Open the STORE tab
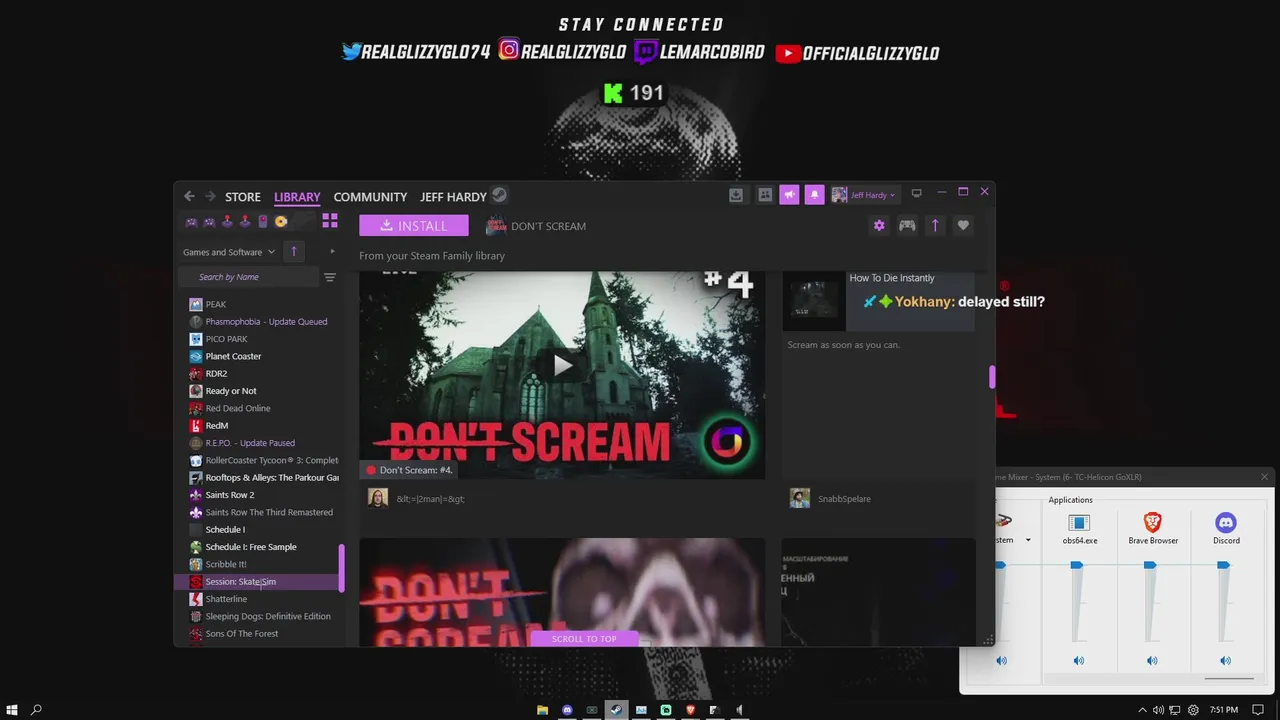 pyautogui.click(x=243, y=197)
